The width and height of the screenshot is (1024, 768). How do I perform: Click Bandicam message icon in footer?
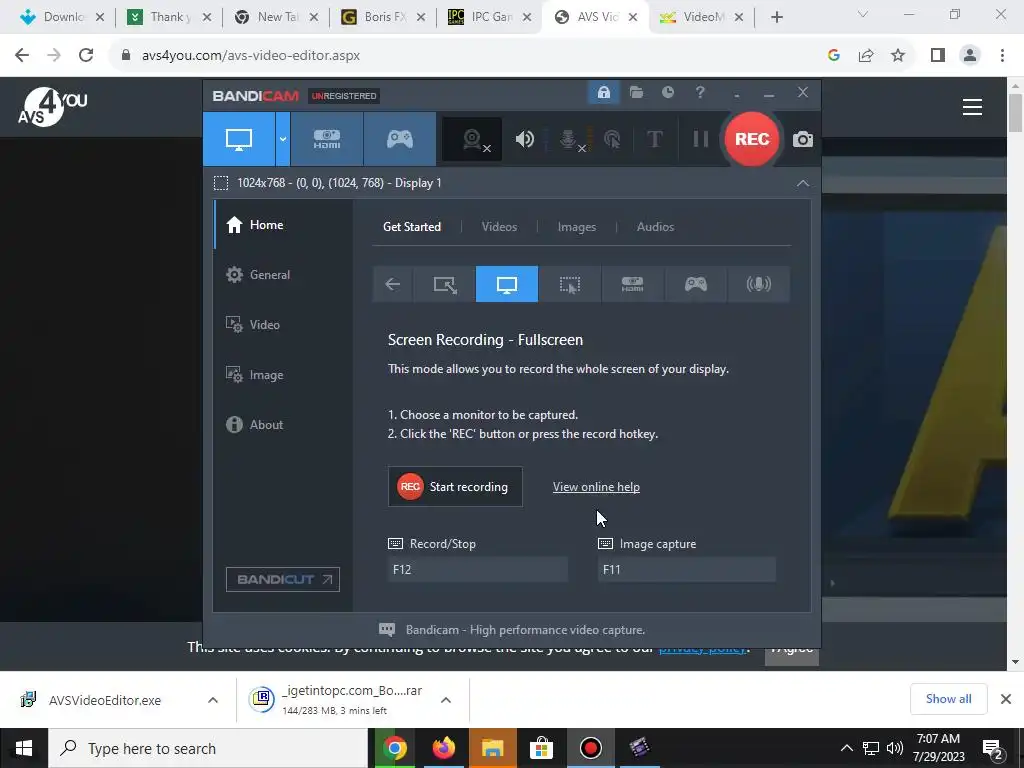pyautogui.click(x=387, y=630)
